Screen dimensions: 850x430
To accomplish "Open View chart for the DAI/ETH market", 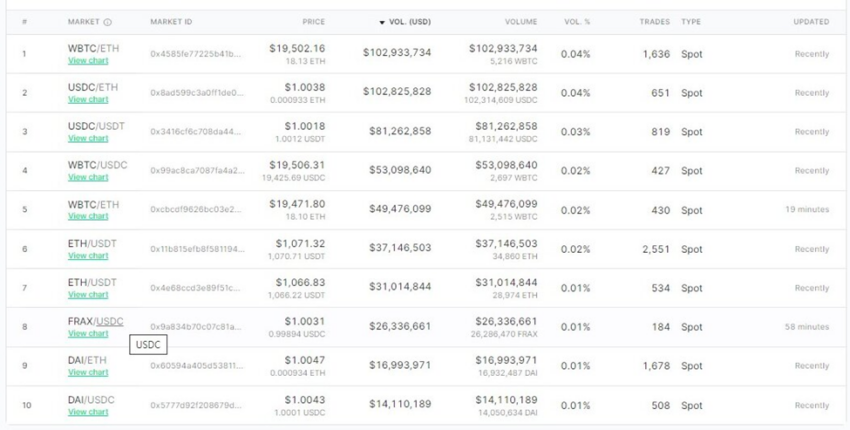I will [x=88, y=373].
